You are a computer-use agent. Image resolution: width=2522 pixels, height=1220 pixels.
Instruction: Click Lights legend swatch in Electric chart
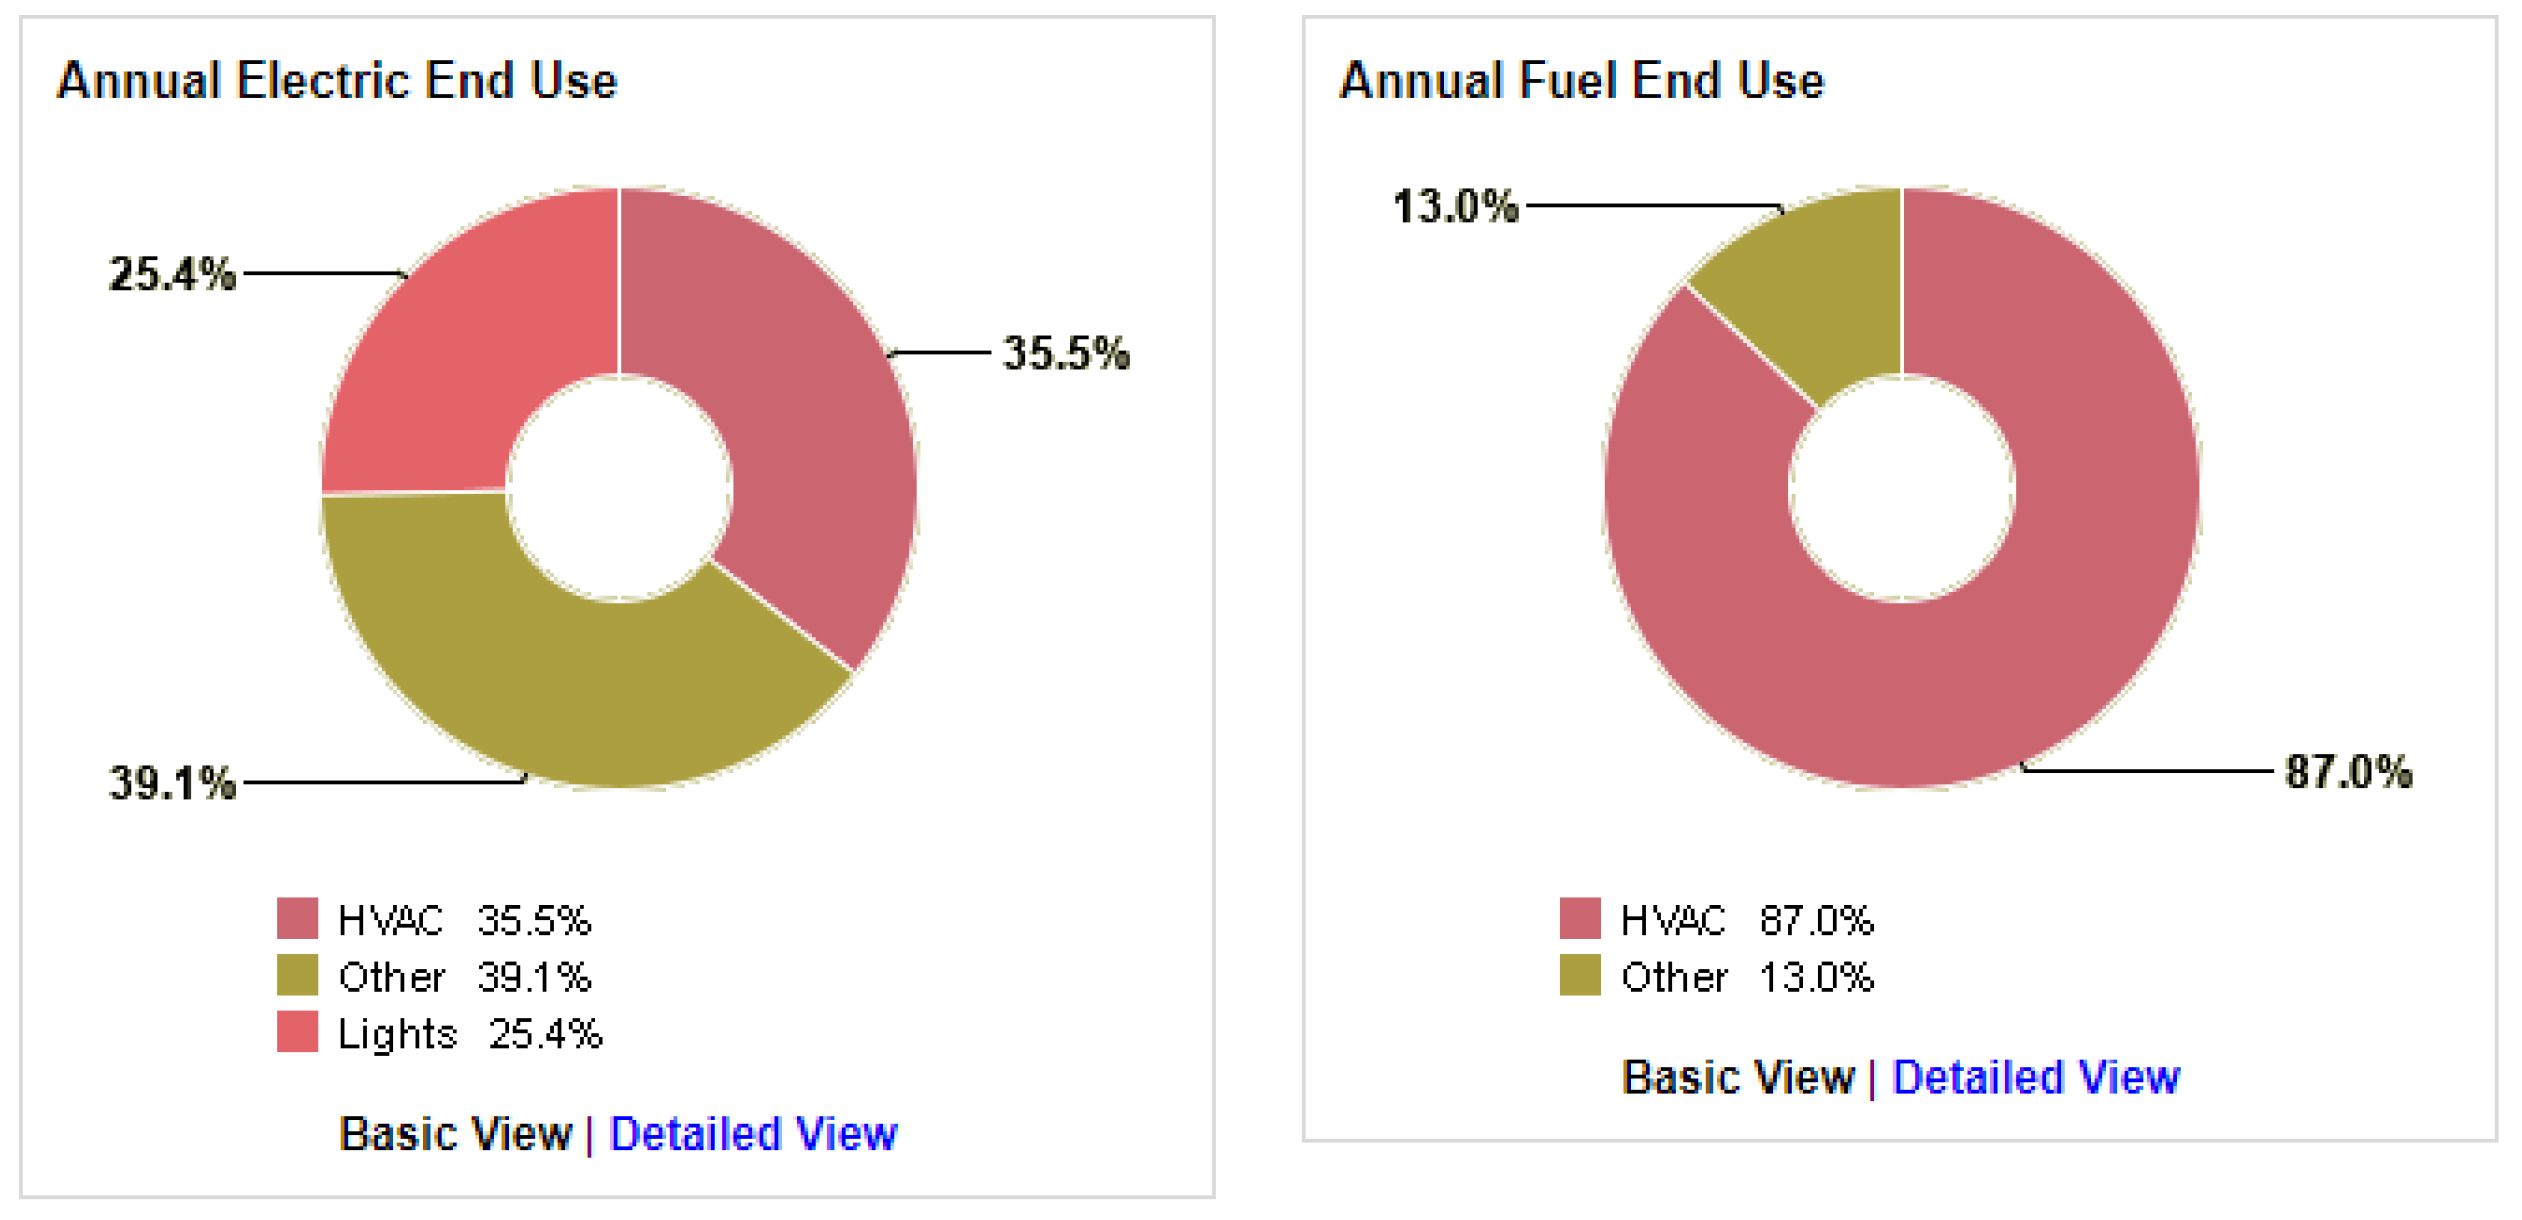pos(297,1032)
